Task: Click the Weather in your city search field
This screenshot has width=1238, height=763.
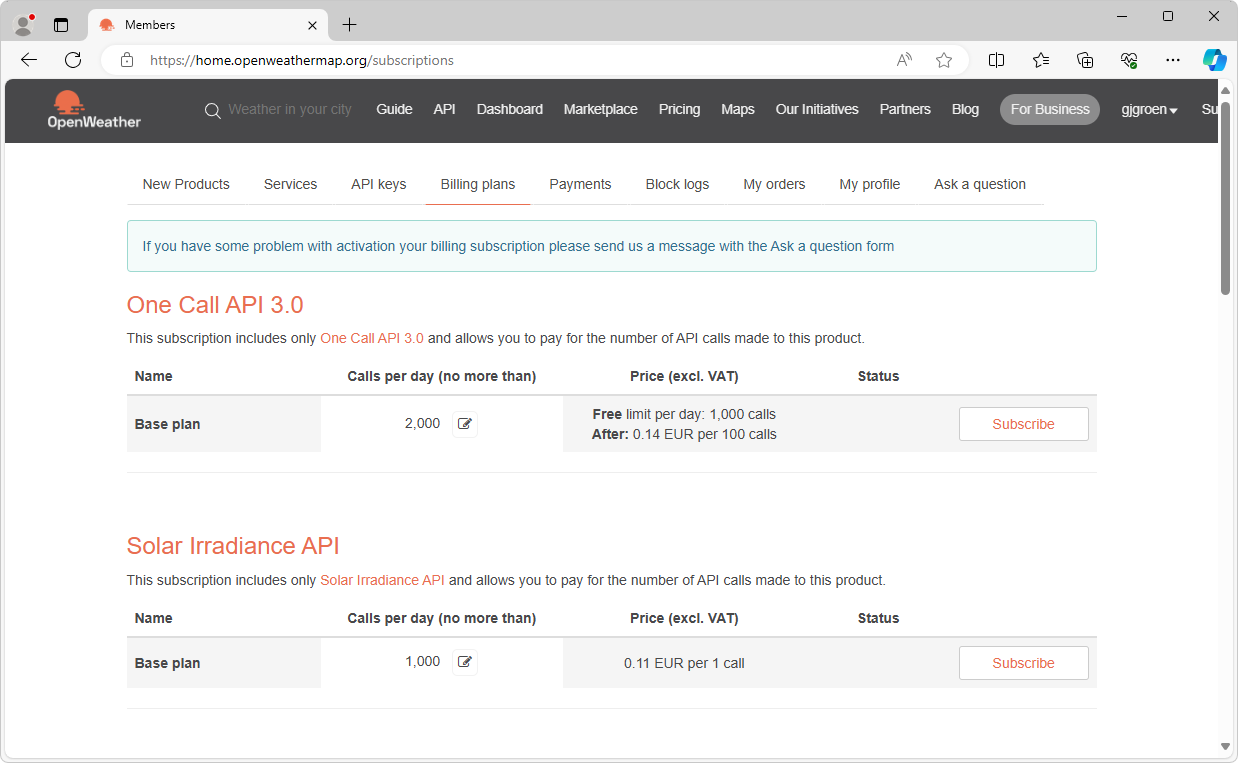Action: click(290, 110)
